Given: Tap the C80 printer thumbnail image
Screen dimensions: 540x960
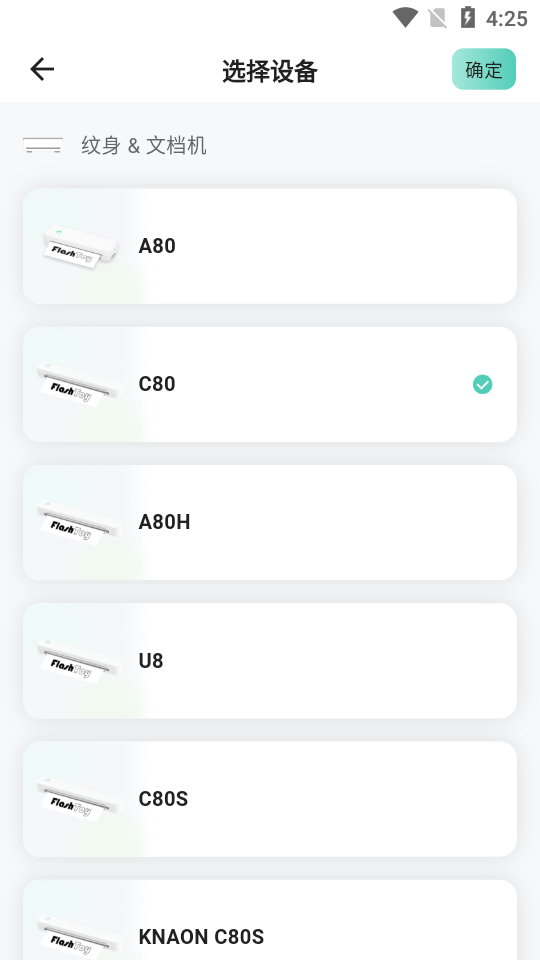Looking at the screenshot, I should pyautogui.click(x=80, y=384).
